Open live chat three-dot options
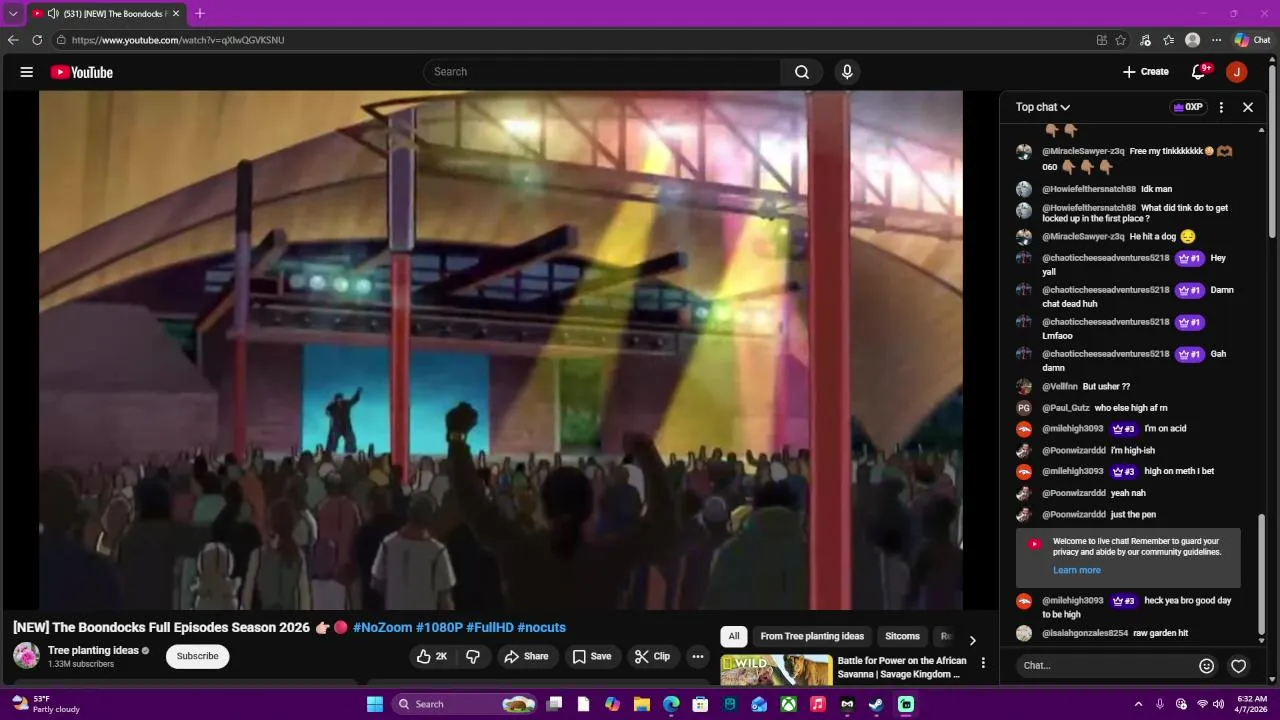The width and height of the screenshot is (1280, 720). [x=1221, y=107]
